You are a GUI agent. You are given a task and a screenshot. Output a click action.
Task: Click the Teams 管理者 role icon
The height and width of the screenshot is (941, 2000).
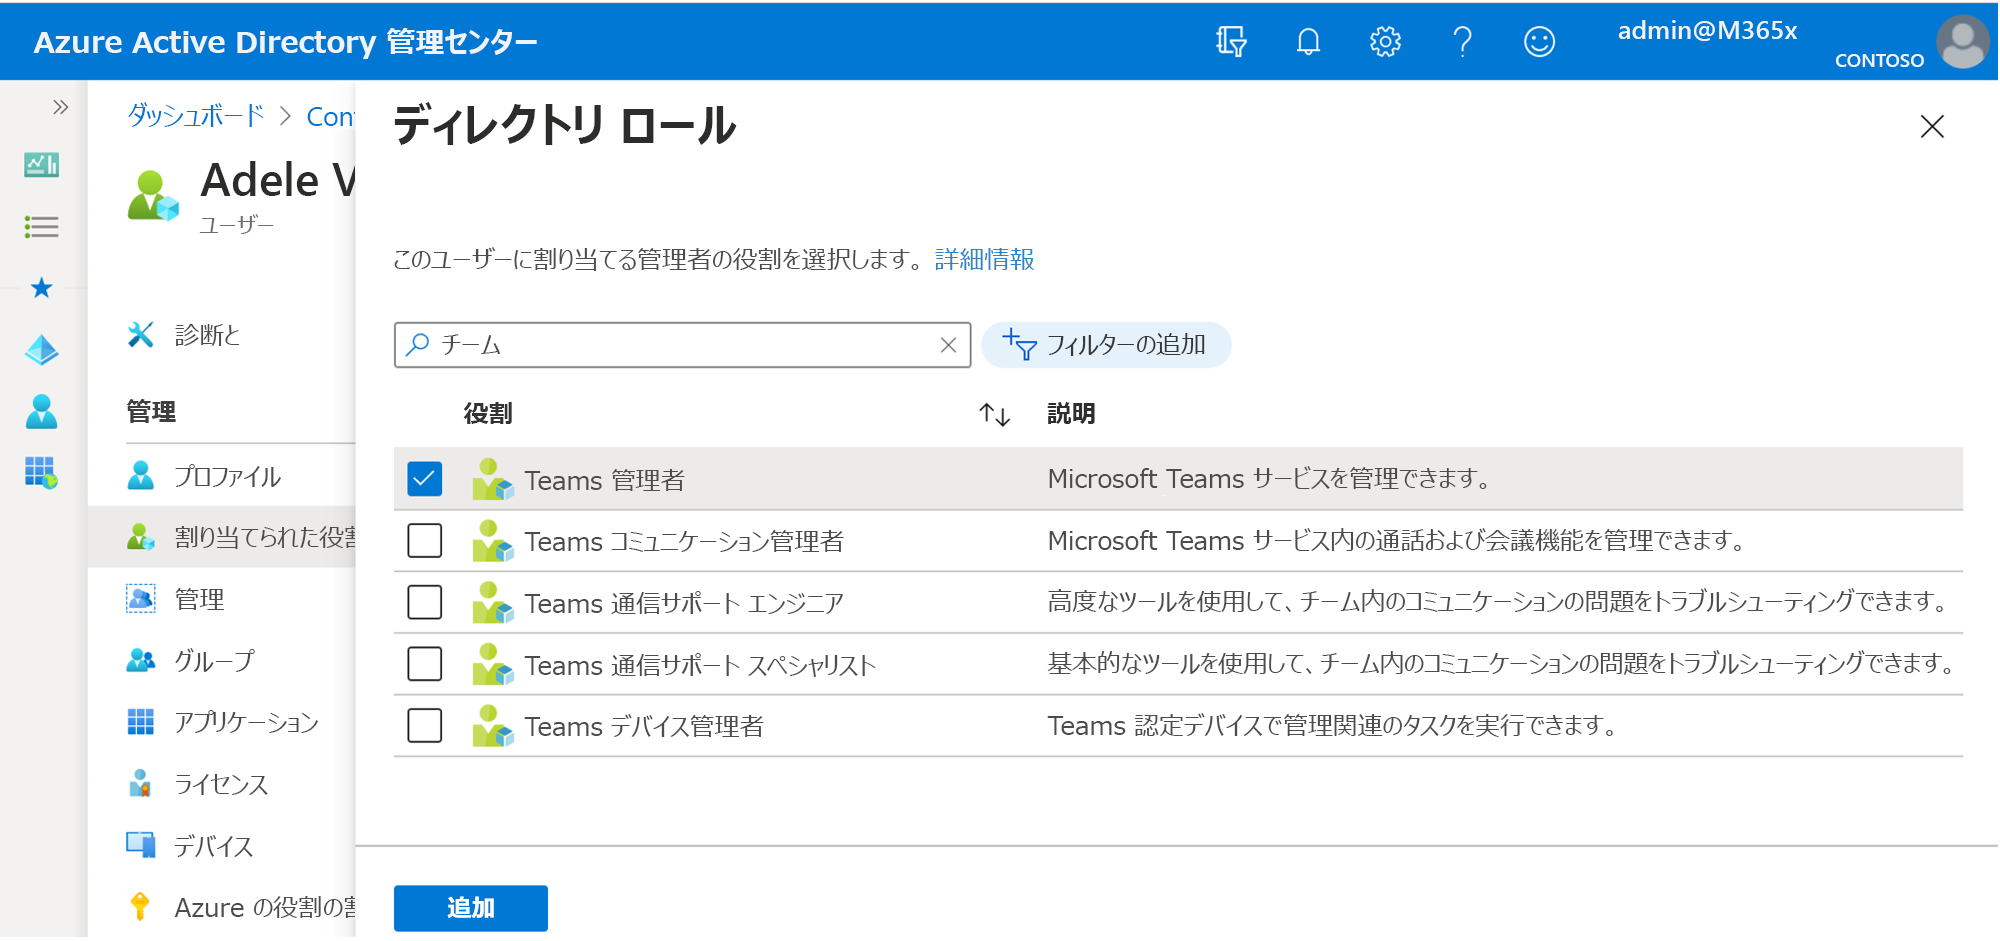pyautogui.click(x=492, y=479)
